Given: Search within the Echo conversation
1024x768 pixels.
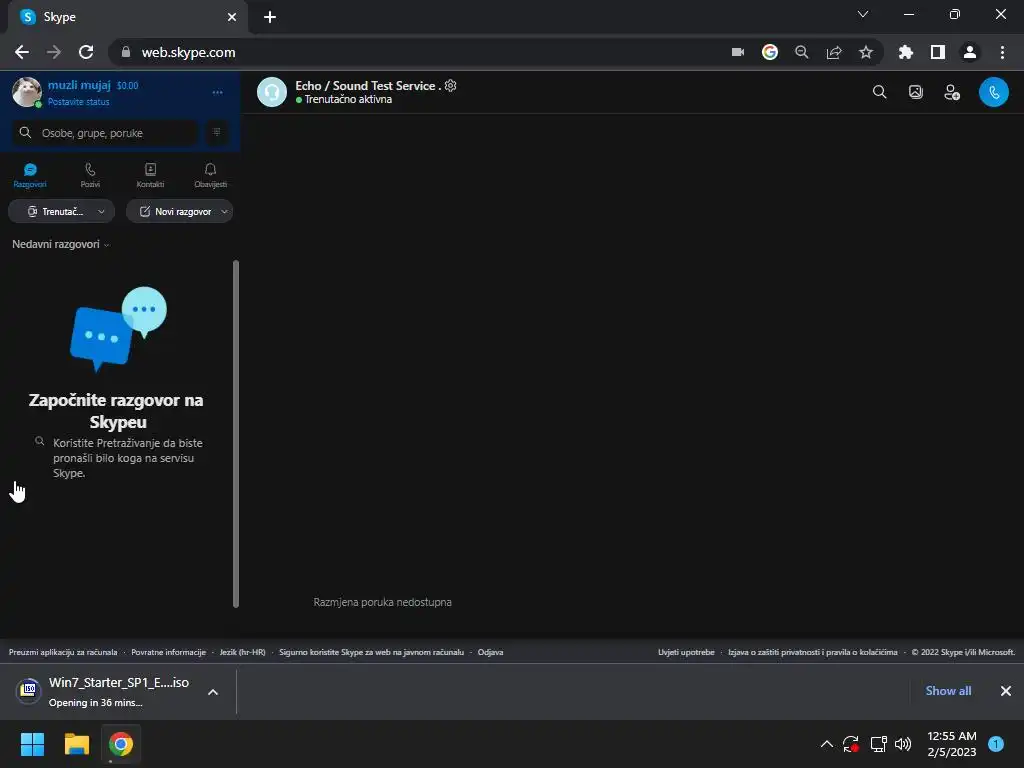Looking at the screenshot, I should click(880, 92).
